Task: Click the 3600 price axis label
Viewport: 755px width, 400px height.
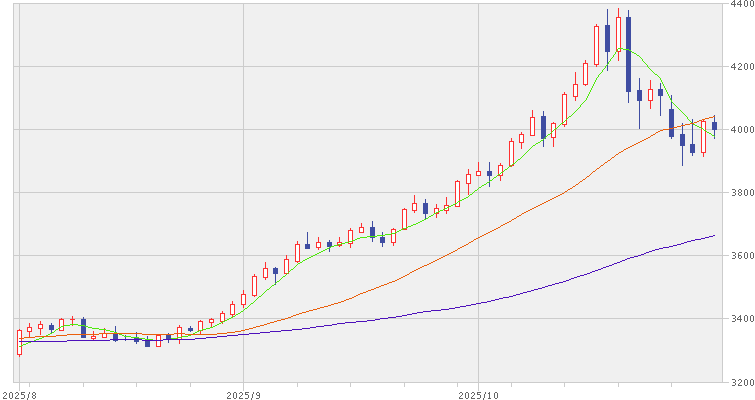Action: 740,256
